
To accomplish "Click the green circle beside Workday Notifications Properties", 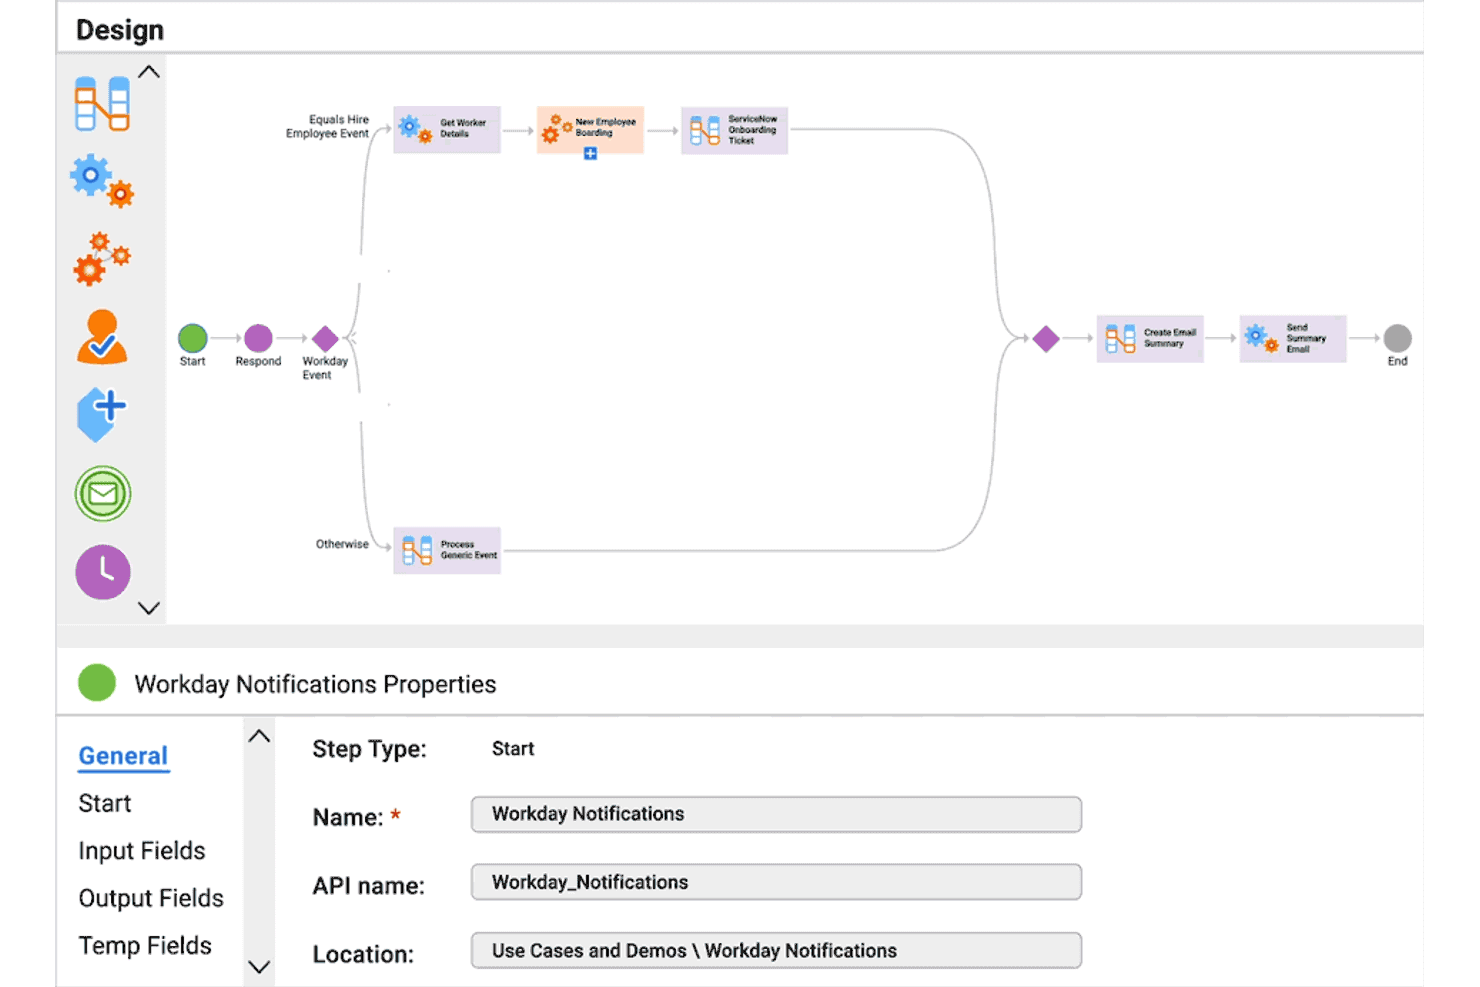I will [x=97, y=683].
